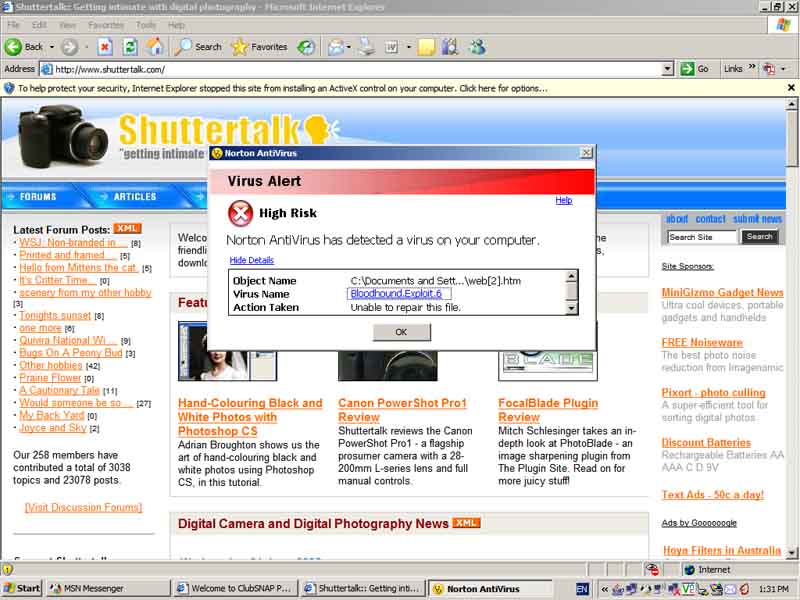Switch to Welcome to ClubSNAP taskbar window
The image size is (800, 600).
pyautogui.click(x=235, y=589)
